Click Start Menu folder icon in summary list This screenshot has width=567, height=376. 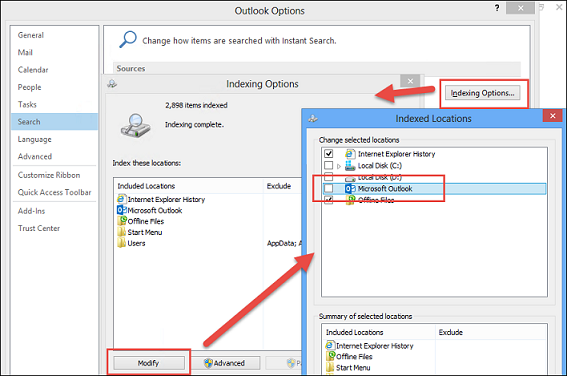pos(330,368)
